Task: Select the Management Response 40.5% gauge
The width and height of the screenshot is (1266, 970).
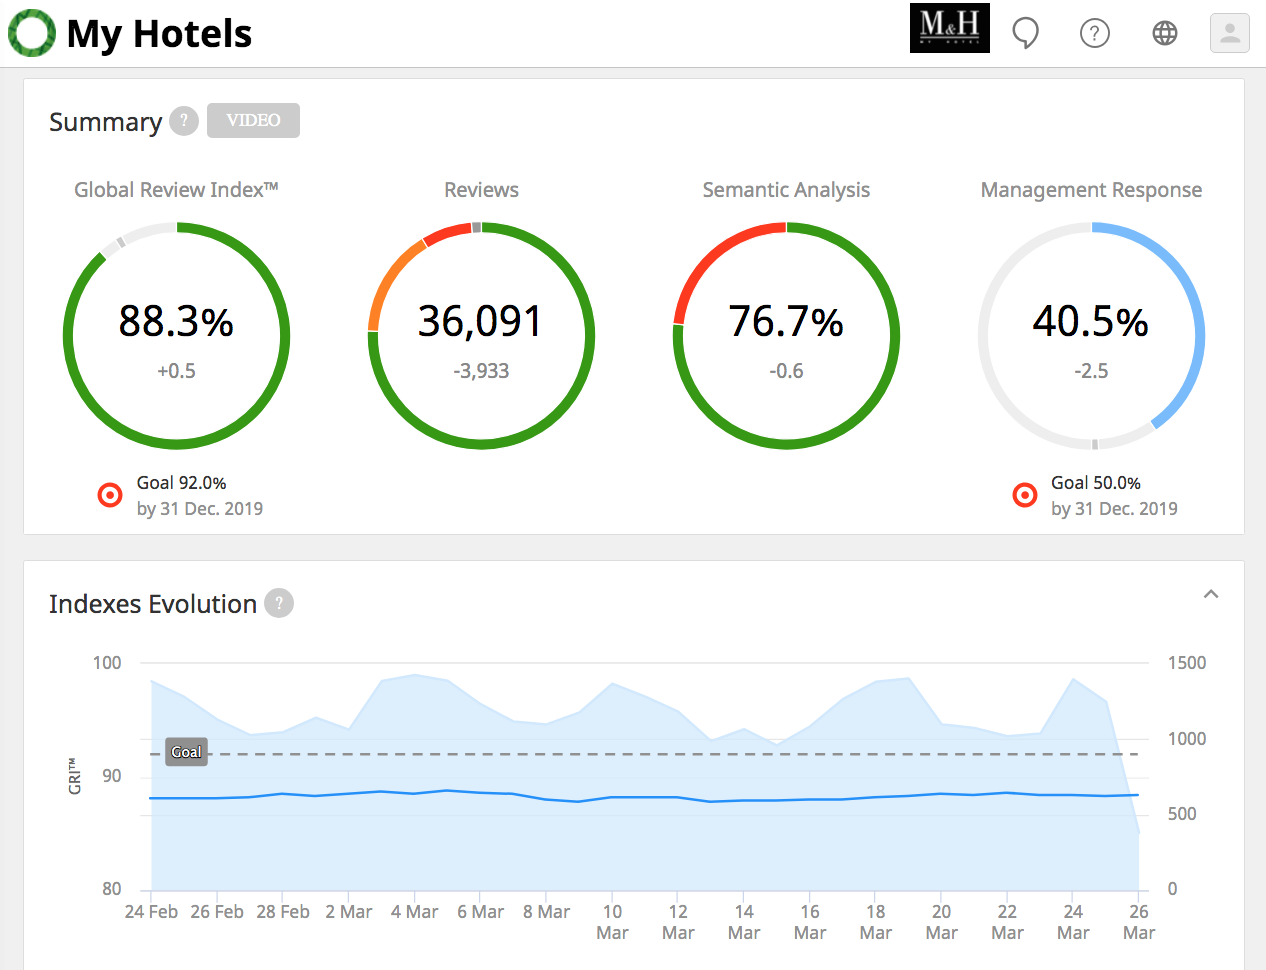Action: (x=1091, y=336)
